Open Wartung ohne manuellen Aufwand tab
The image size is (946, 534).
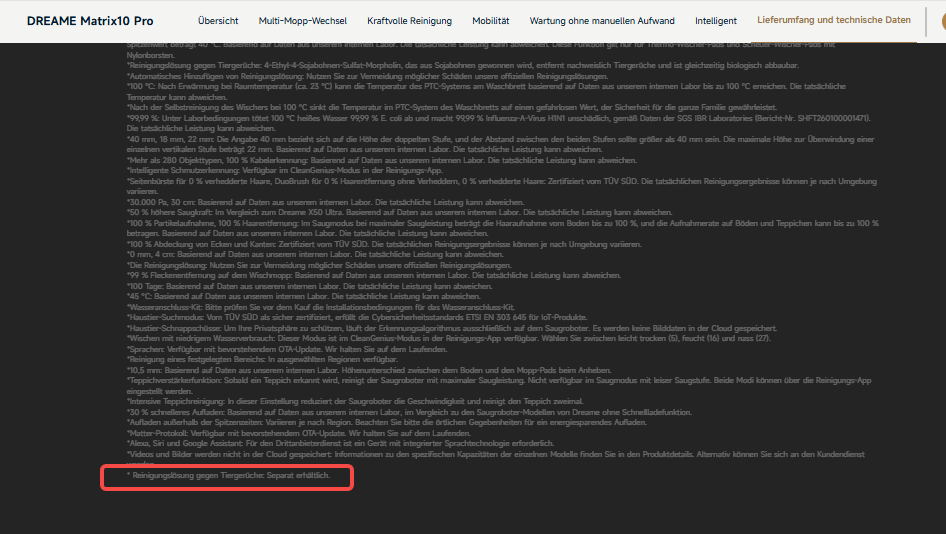pyautogui.click(x=602, y=21)
